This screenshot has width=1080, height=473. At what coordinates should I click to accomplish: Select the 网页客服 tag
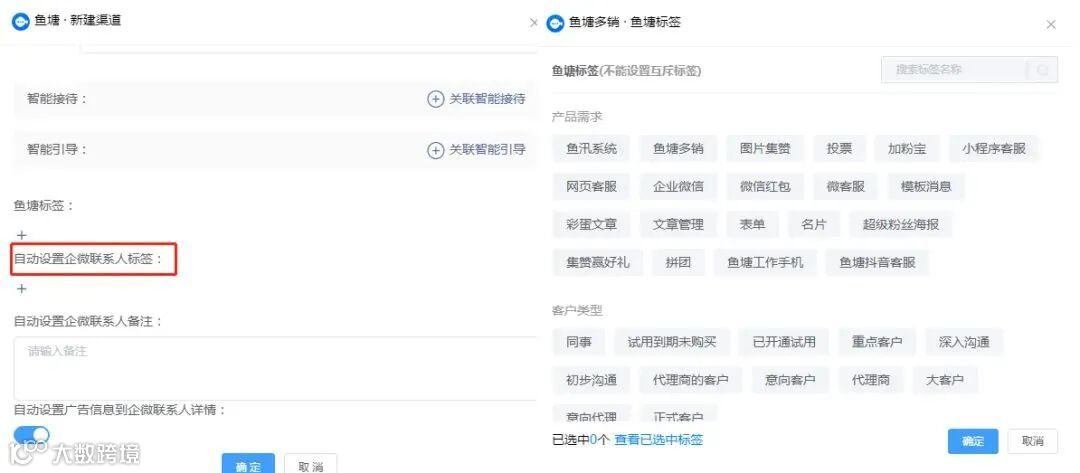click(592, 187)
